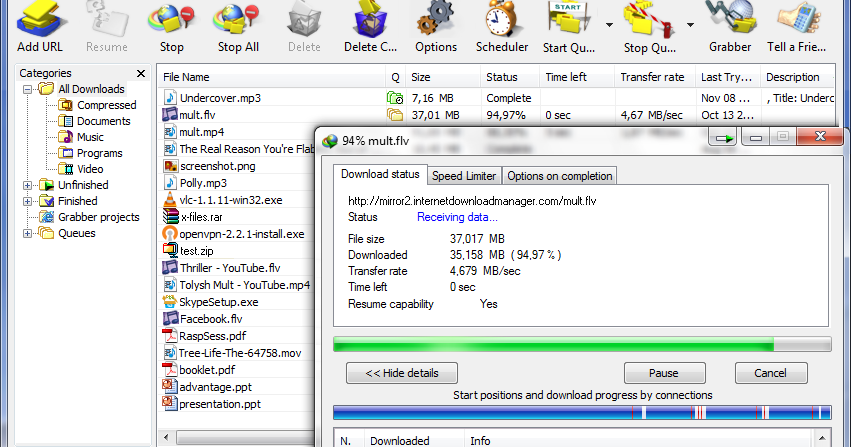Close the Categories panel
The width and height of the screenshot is (851, 447).
(141, 73)
